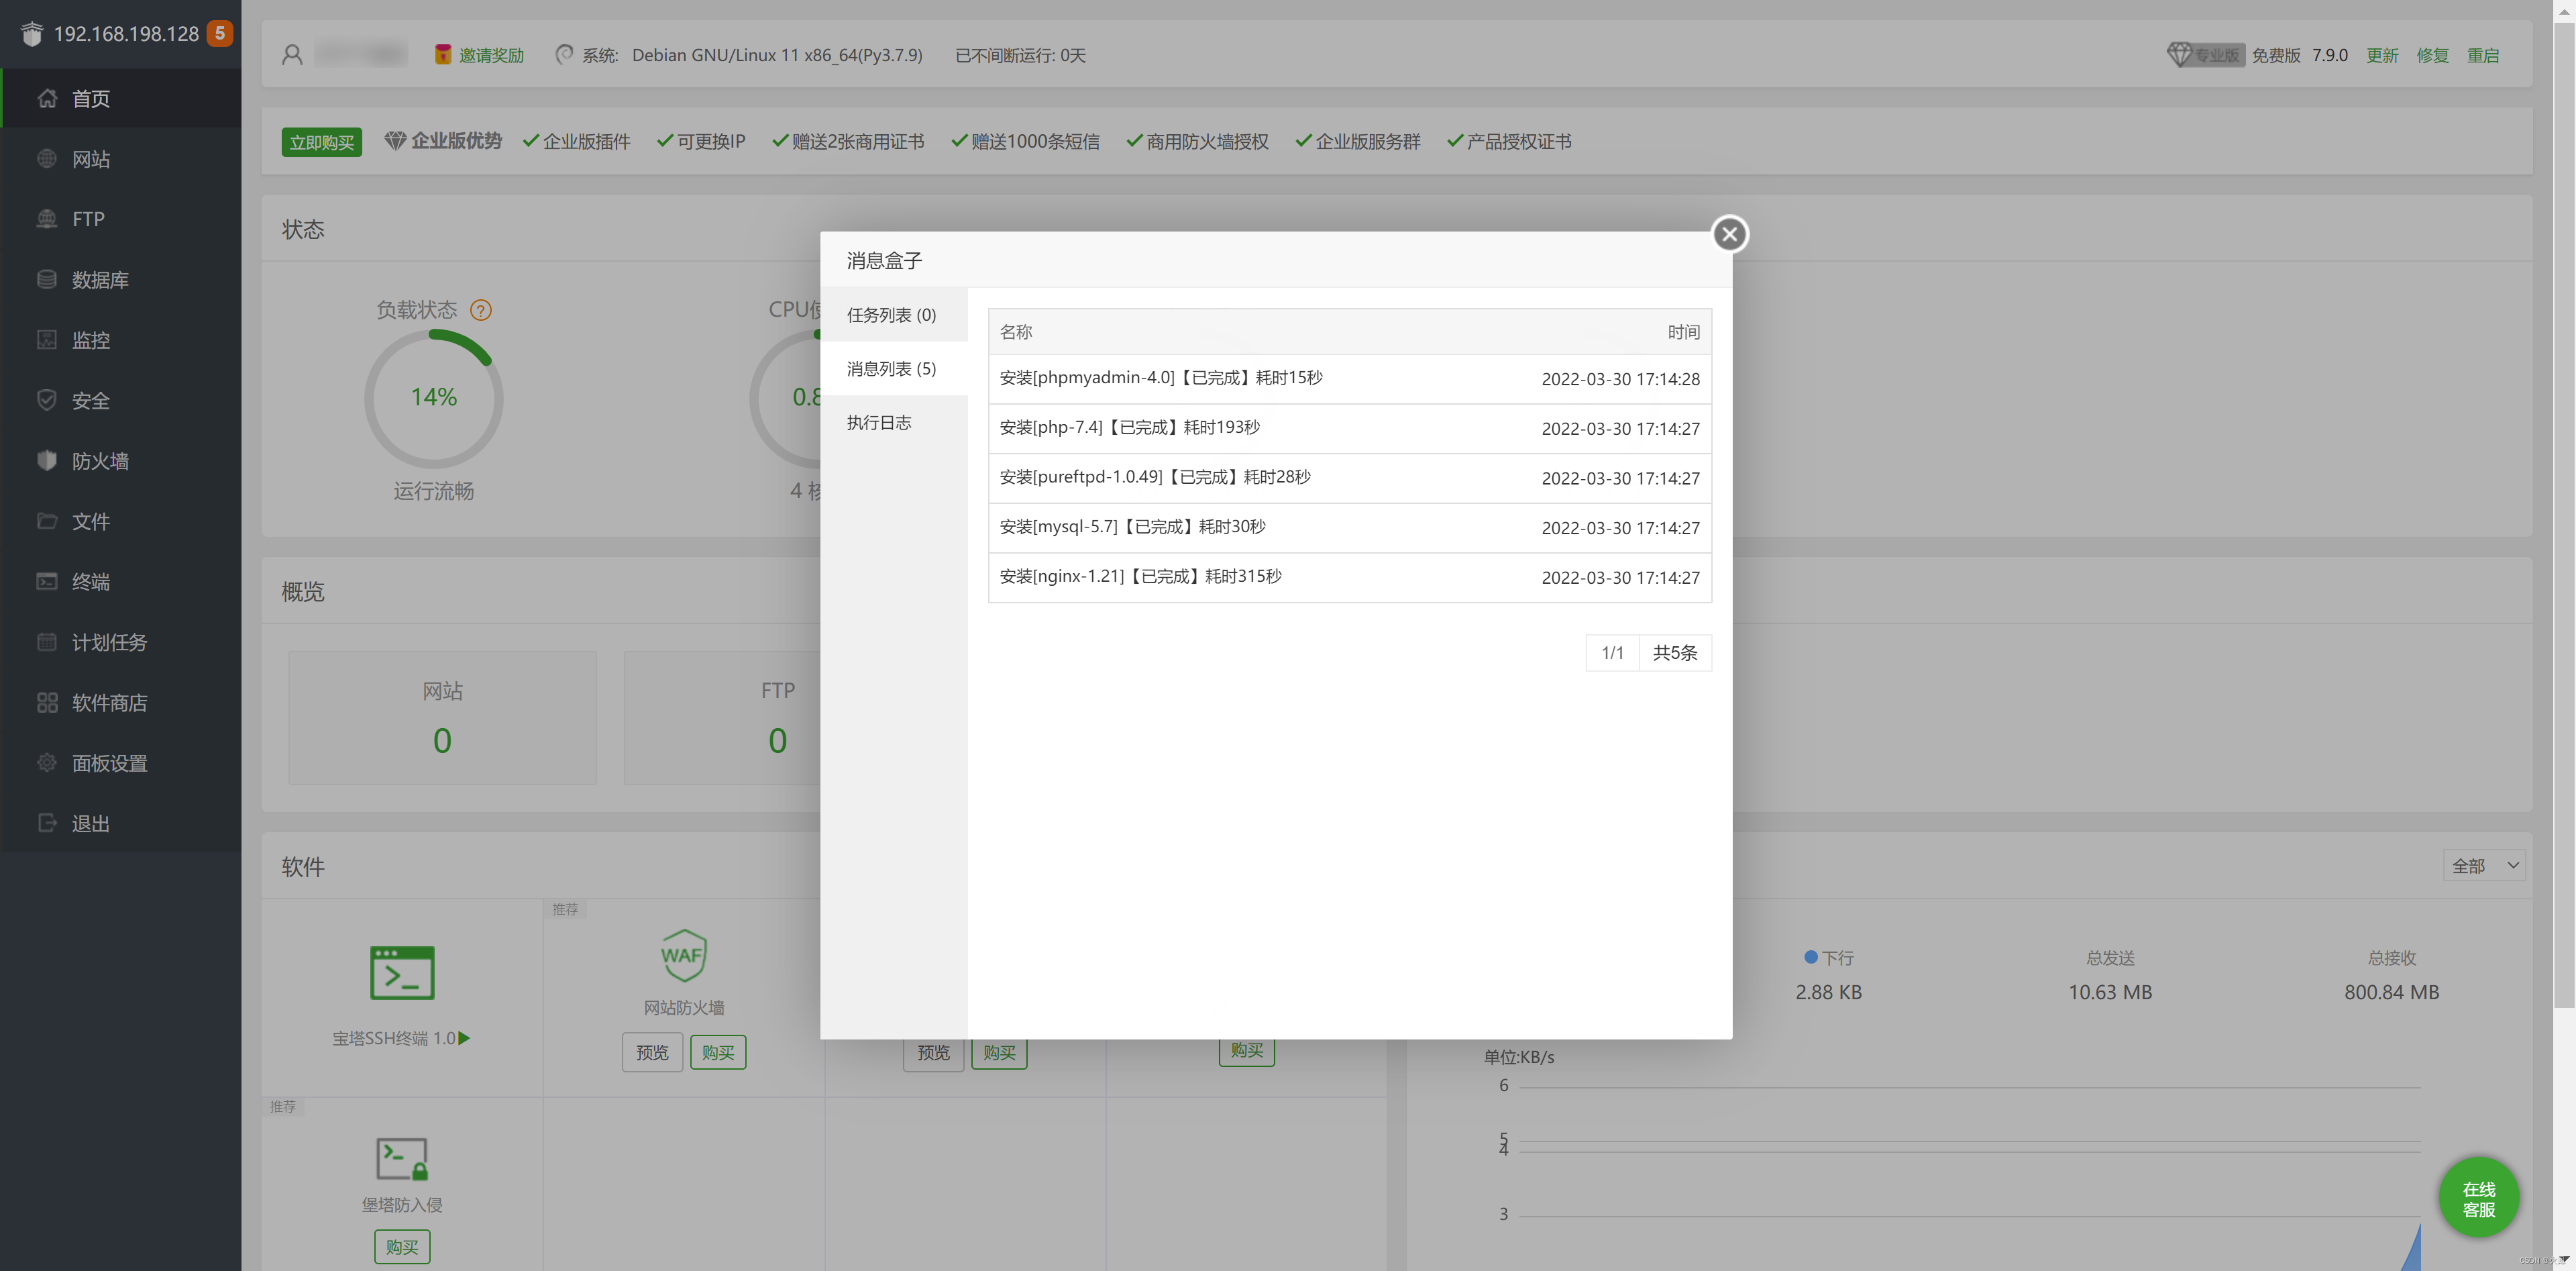Click the 安装[mysql-5.7] message row

point(1349,527)
